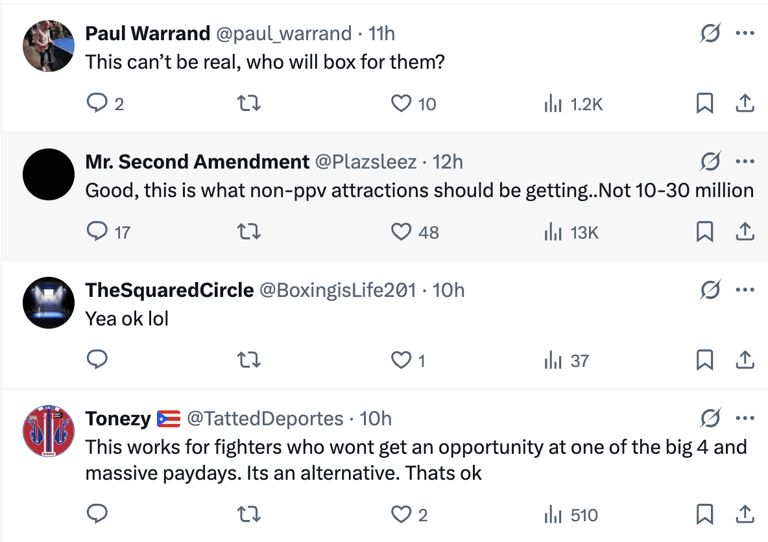
Task: Repost Paul Warrand's tweet
Action: point(250,103)
